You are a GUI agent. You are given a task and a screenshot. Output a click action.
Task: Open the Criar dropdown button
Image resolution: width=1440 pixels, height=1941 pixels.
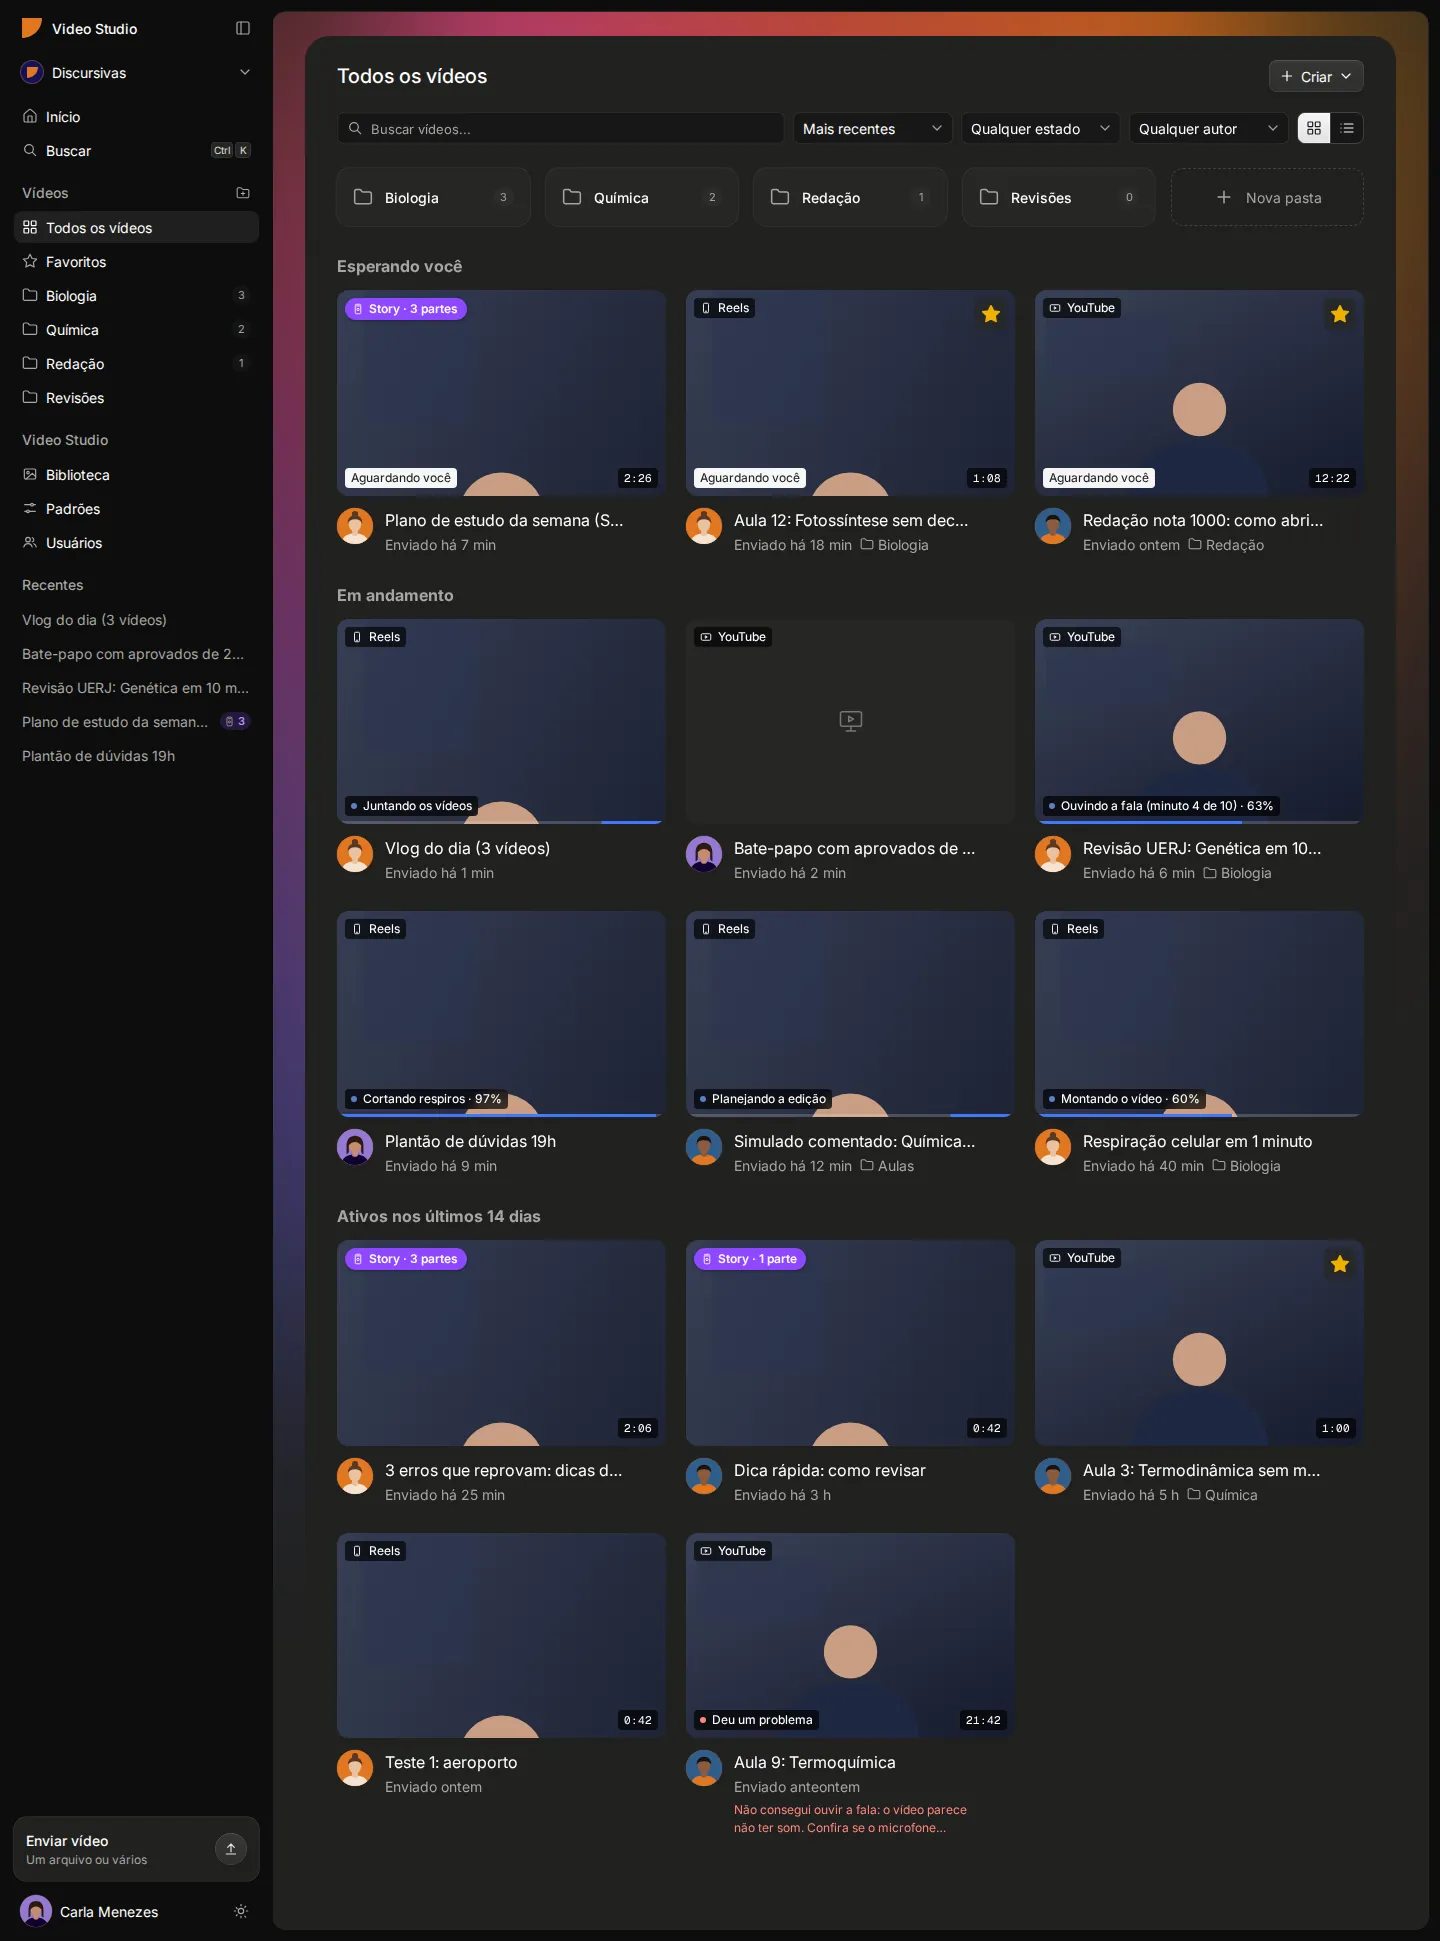click(1316, 76)
